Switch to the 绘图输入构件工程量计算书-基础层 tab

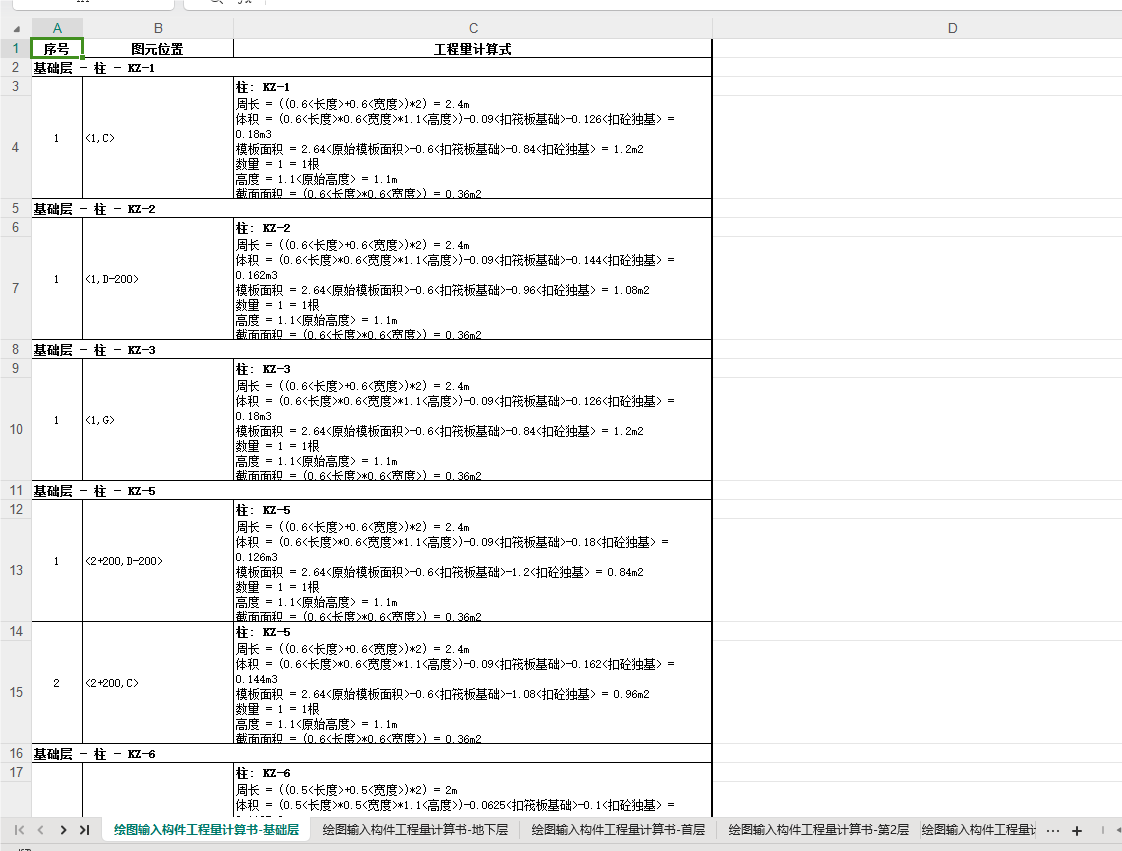(206, 830)
